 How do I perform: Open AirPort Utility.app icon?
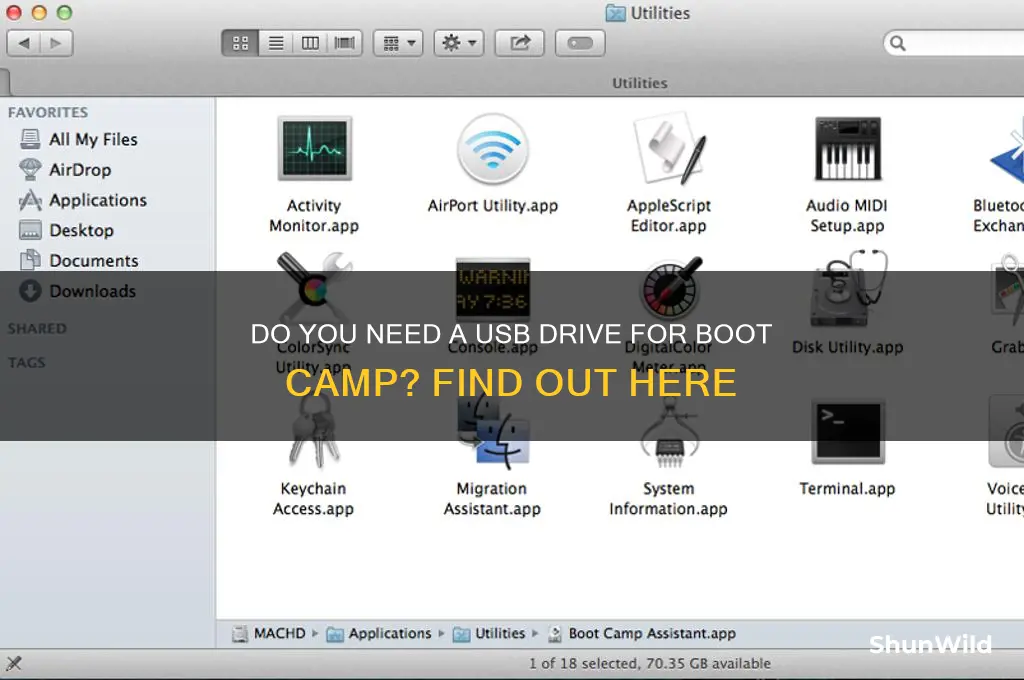point(493,149)
